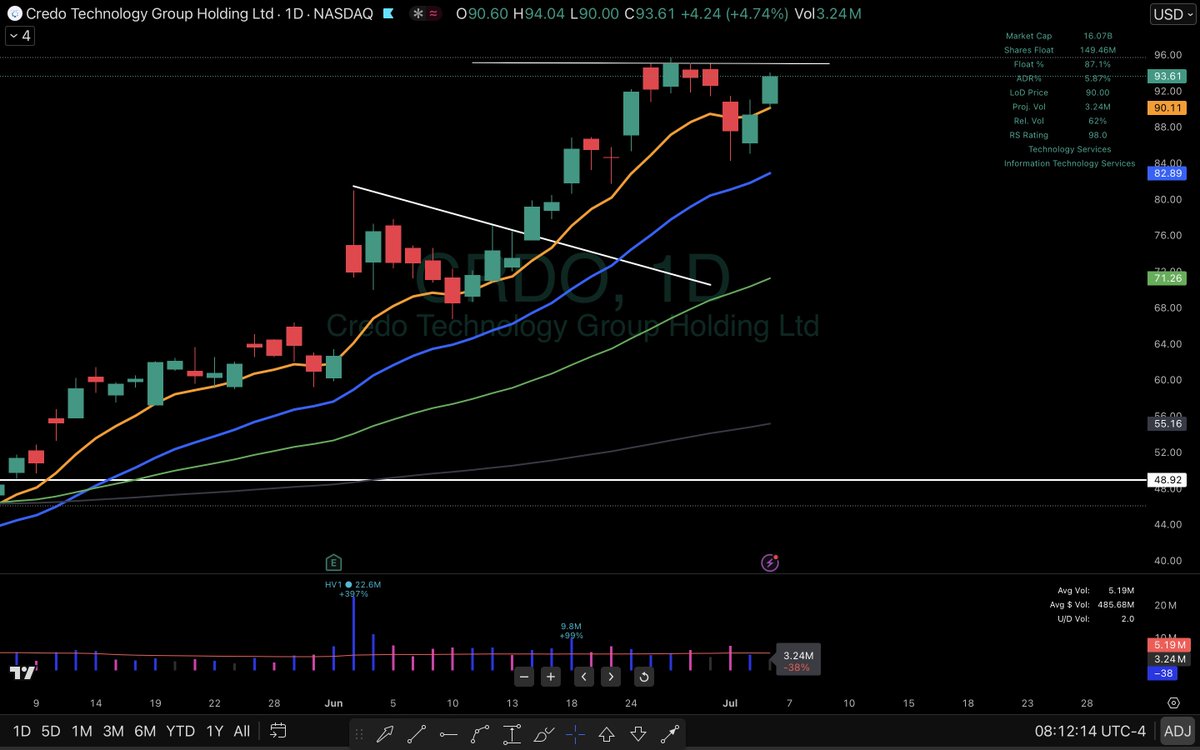Select the trend line tool
The image size is (1200, 750).
tap(417, 733)
